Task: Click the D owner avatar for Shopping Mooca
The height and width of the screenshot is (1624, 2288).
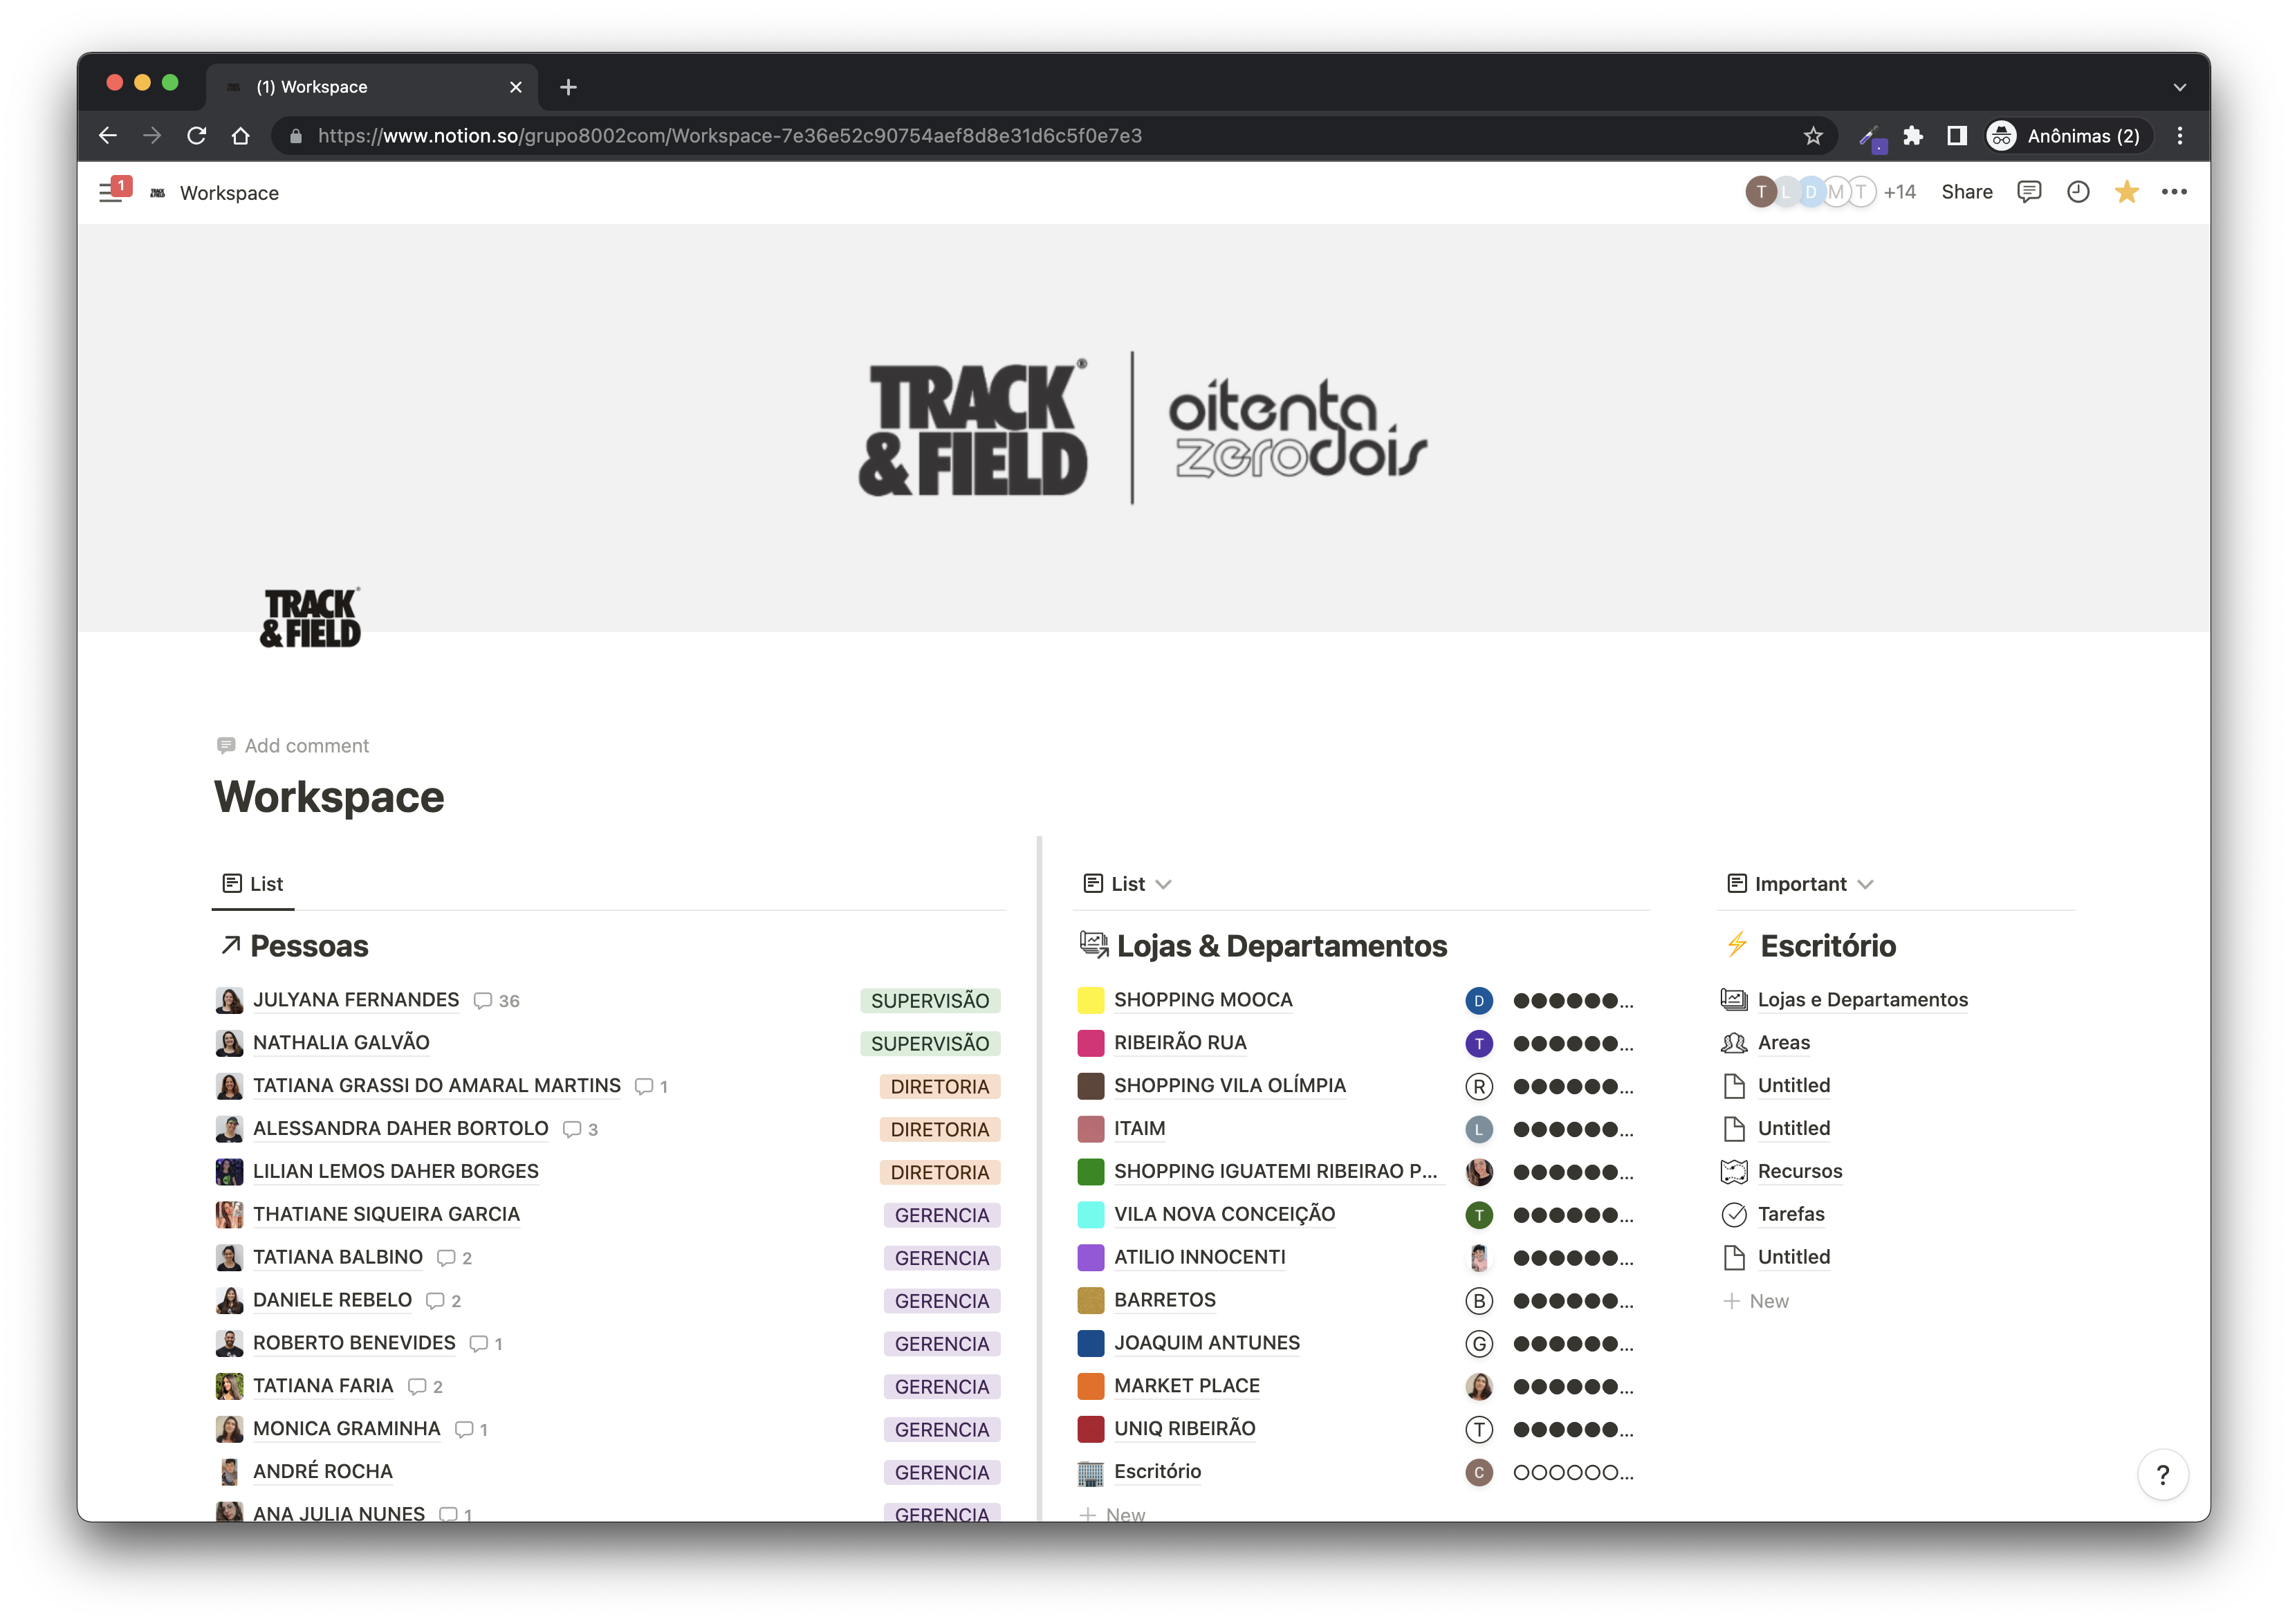Action: 1479,1000
